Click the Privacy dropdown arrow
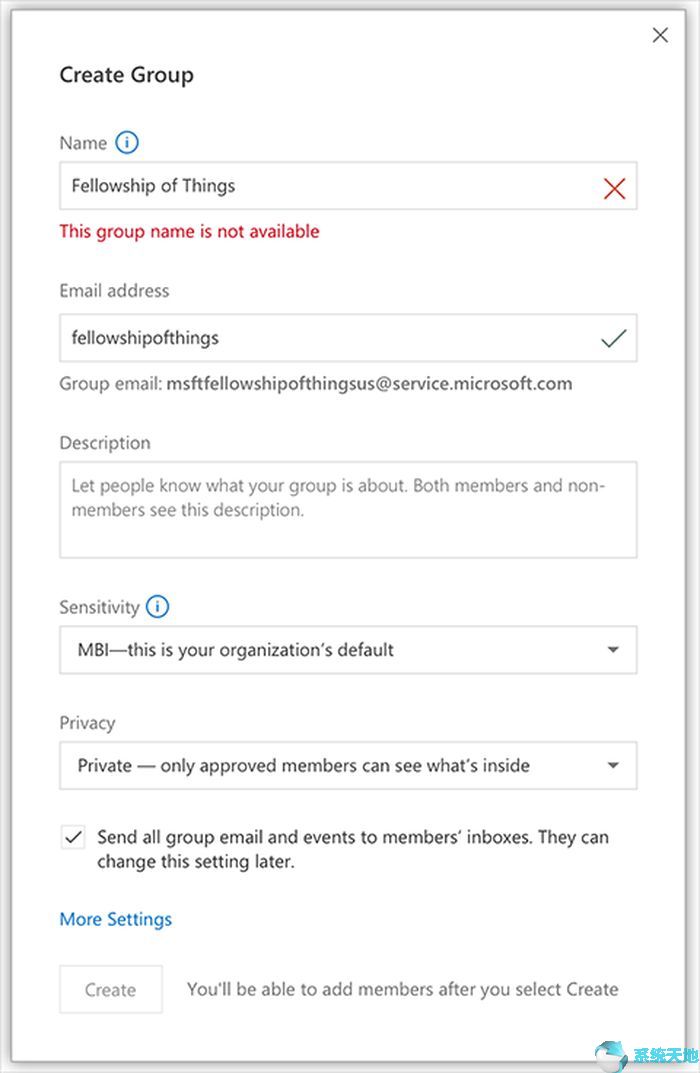The height and width of the screenshot is (1073, 700). [x=613, y=766]
